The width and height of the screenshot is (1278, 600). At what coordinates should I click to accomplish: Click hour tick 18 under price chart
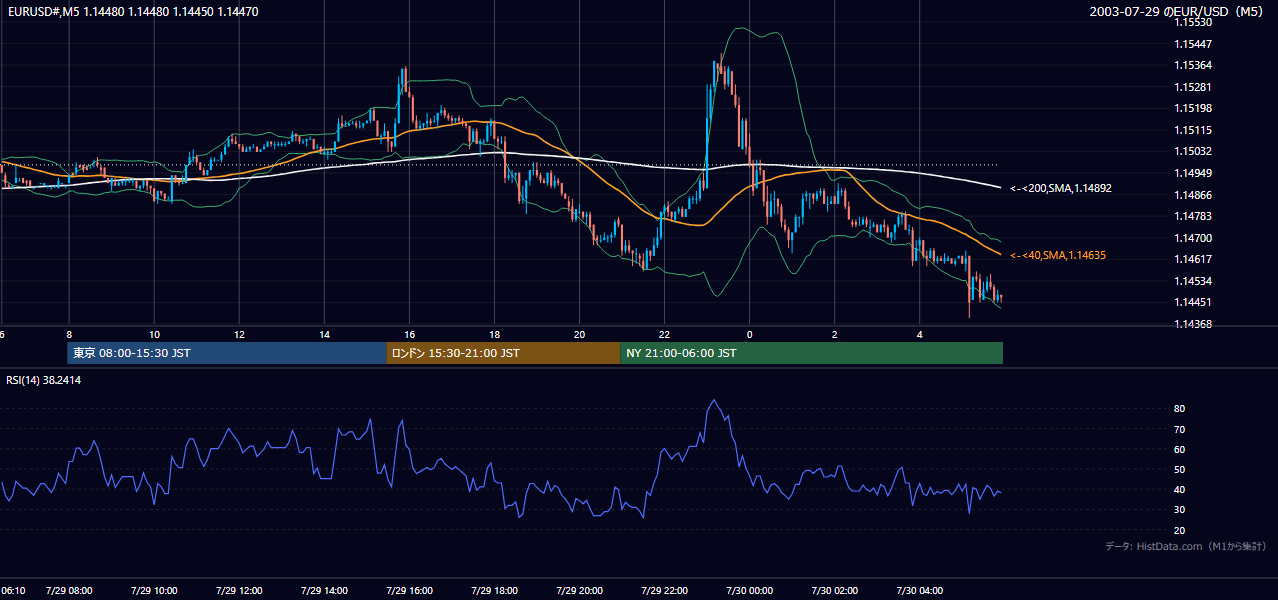tap(494, 334)
